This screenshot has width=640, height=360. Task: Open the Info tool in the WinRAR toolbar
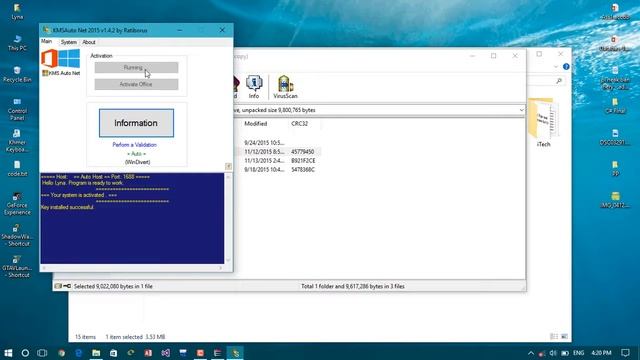coord(254,87)
